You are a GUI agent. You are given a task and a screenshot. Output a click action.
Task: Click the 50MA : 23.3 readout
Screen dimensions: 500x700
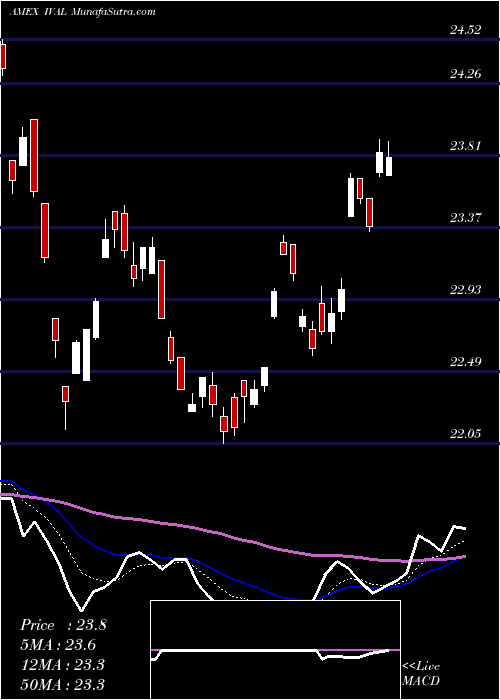[62, 684]
